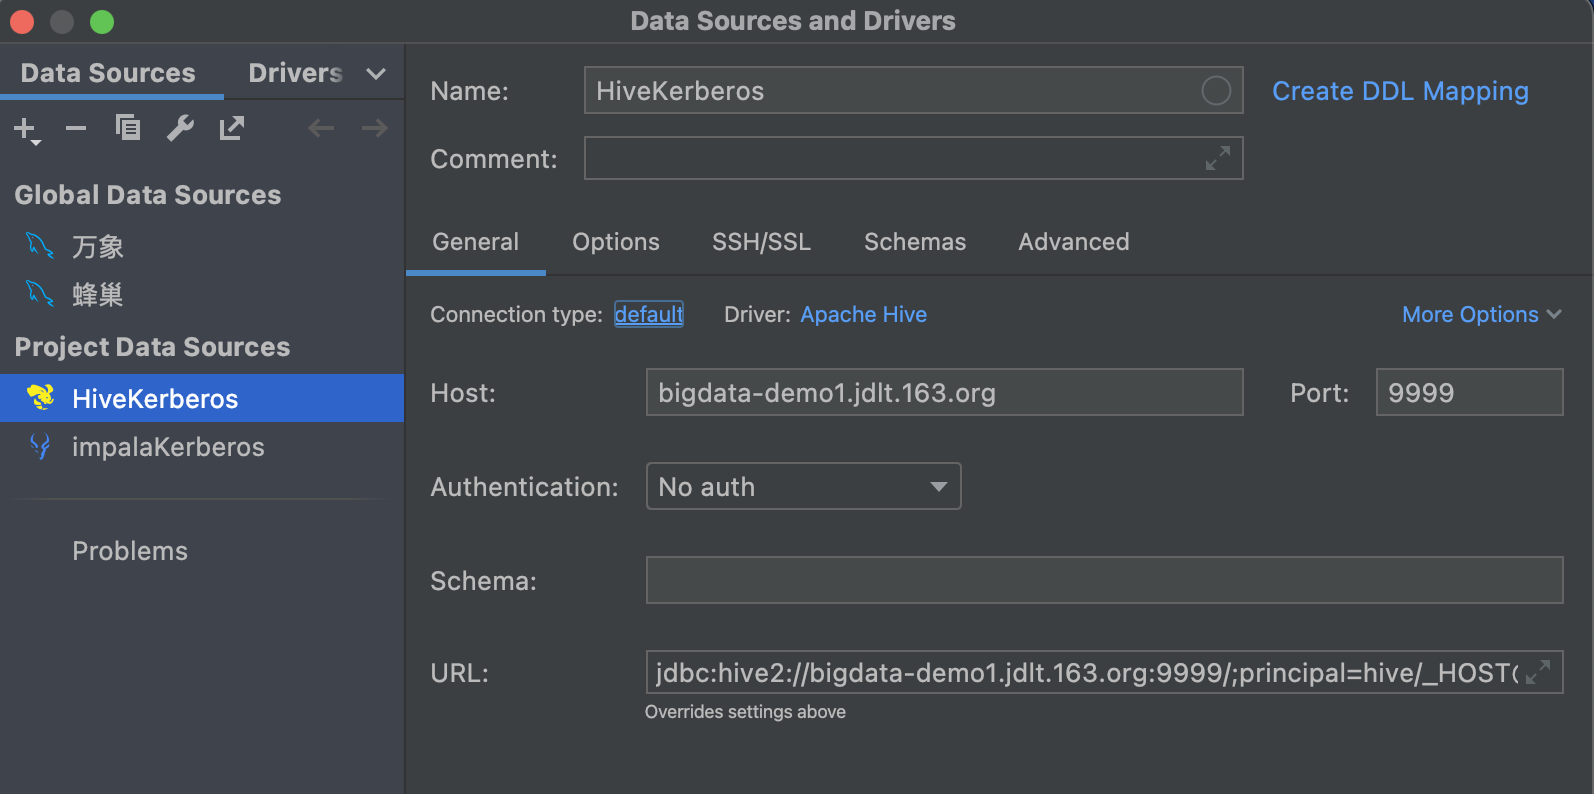The width and height of the screenshot is (1594, 794).
Task: Switch to the Data Sources tab
Action: pos(108,73)
